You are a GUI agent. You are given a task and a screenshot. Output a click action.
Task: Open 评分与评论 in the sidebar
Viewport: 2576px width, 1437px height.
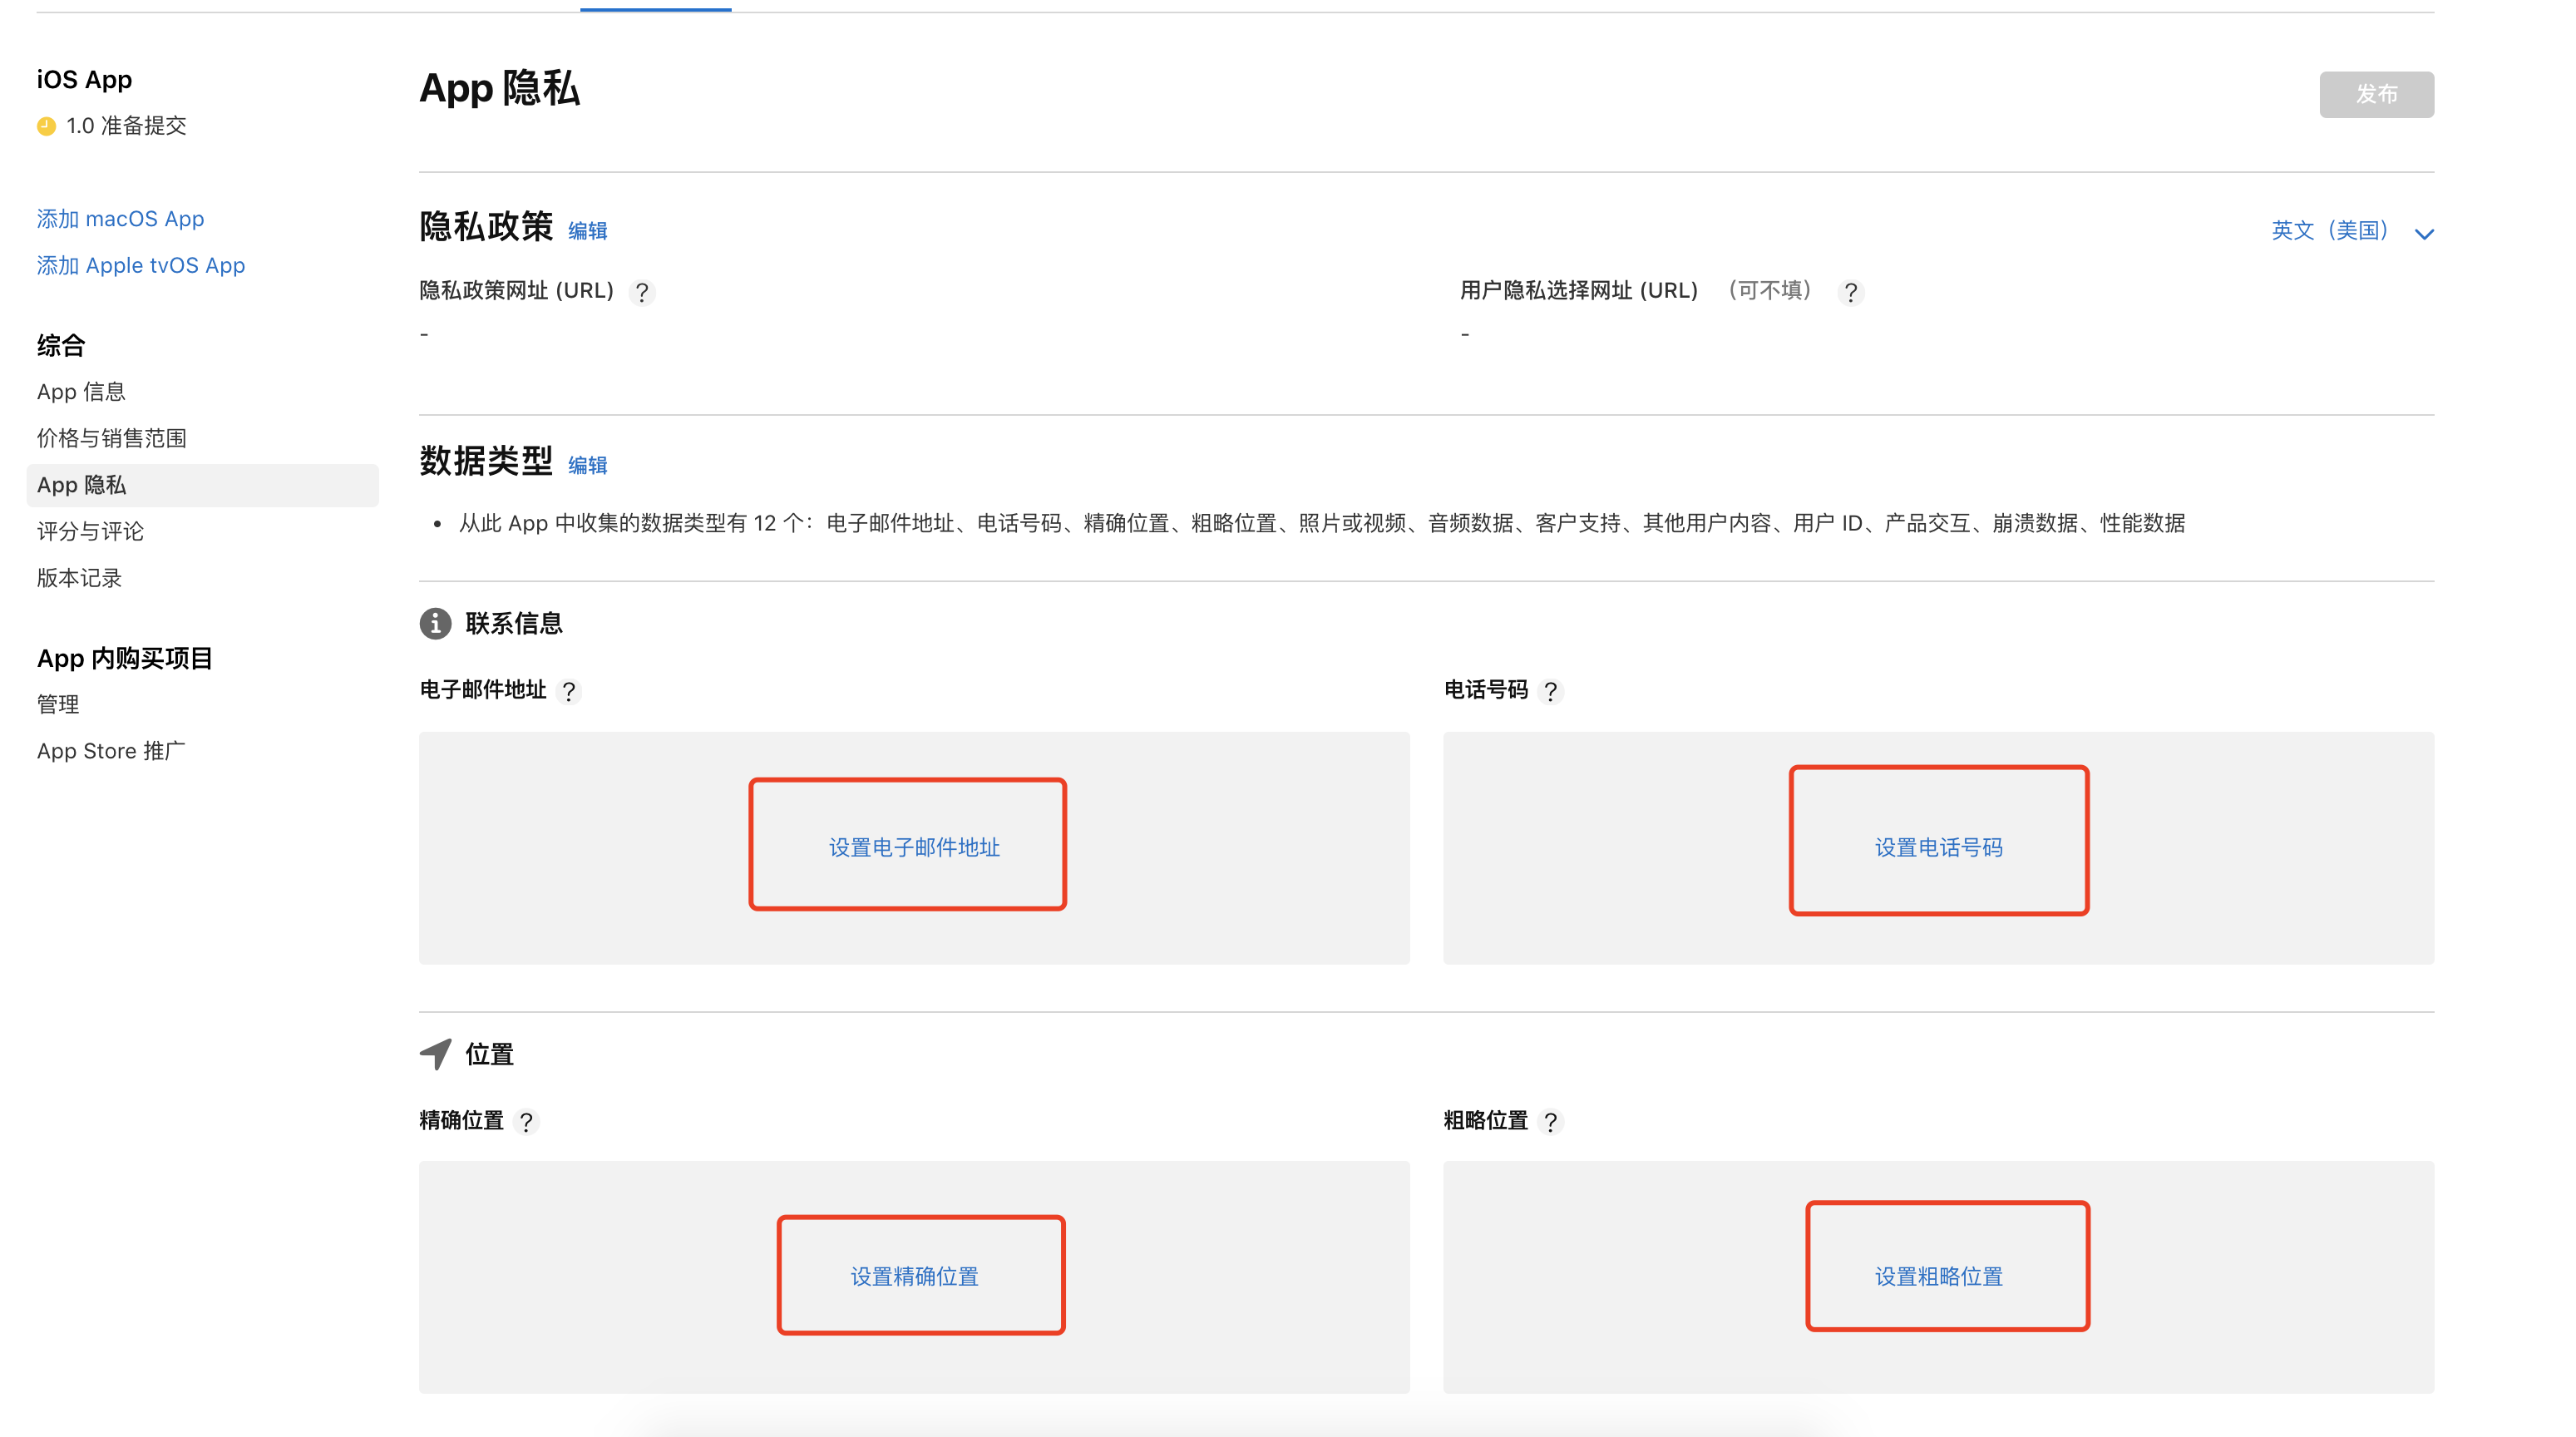point(90,531)
